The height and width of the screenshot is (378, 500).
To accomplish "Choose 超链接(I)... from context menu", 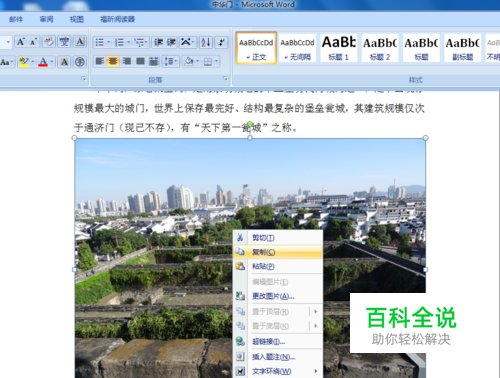I will tap(279, 341).
